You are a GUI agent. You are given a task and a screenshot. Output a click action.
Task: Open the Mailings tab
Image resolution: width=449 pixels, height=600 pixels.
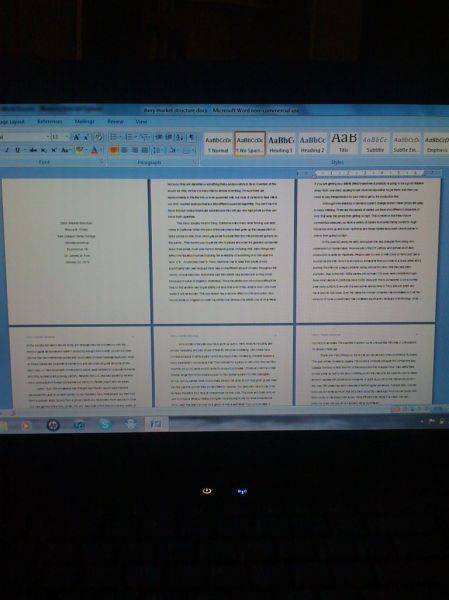coord(84,122)
